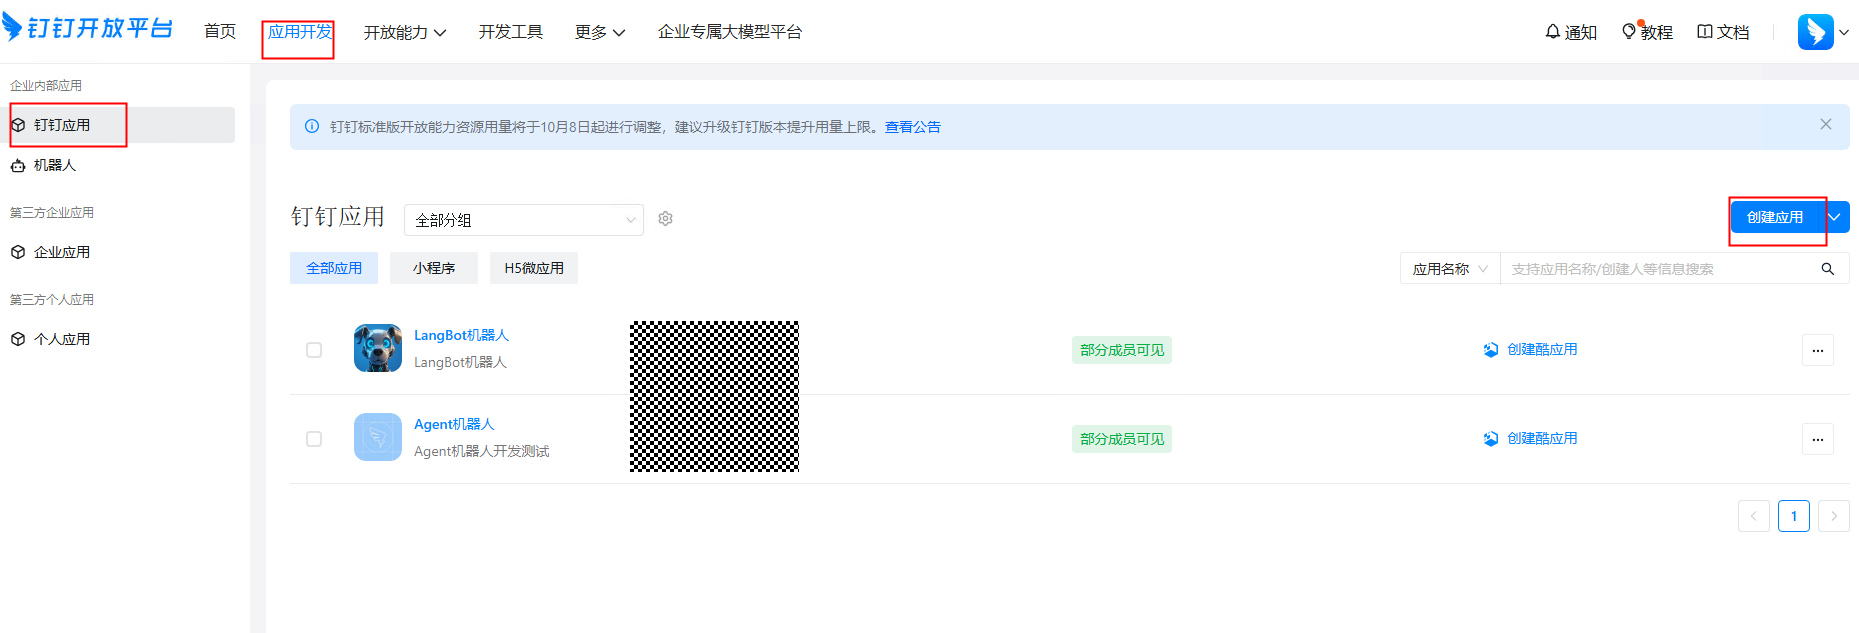Expand the account menu chevron

[x=1844, y=32]
